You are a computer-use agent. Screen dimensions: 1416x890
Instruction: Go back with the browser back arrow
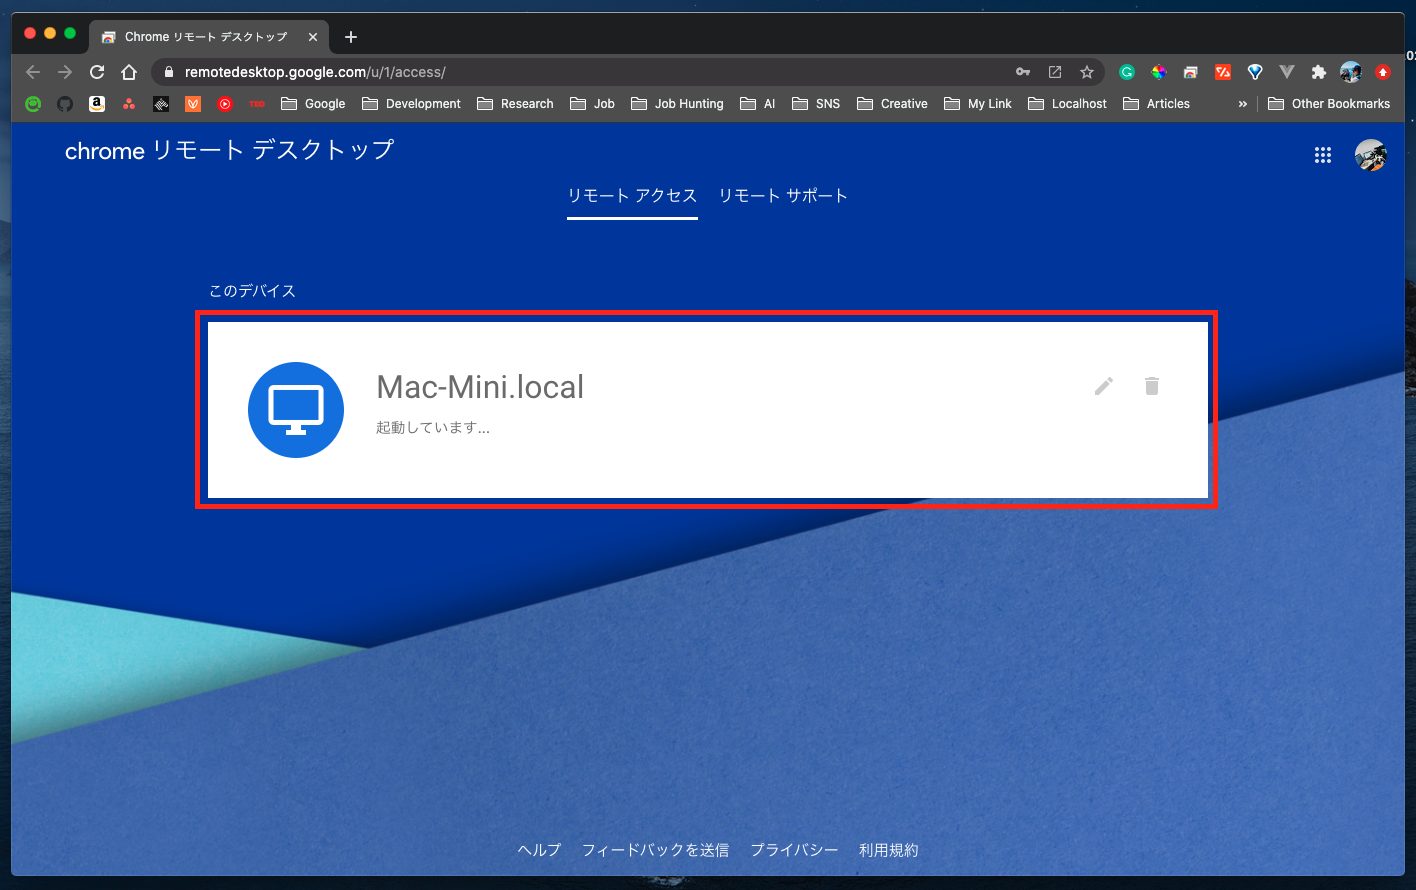point(33,72)
